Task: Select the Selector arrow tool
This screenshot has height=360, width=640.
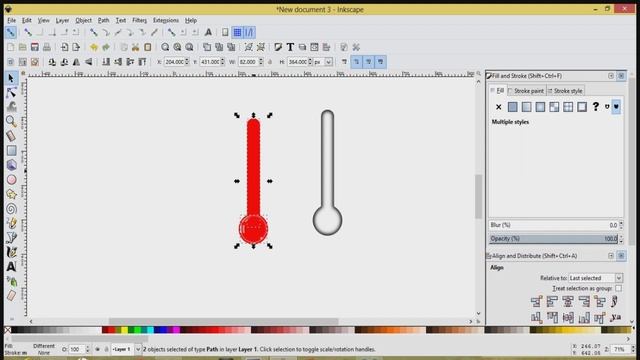Action: tap(11, 78)
